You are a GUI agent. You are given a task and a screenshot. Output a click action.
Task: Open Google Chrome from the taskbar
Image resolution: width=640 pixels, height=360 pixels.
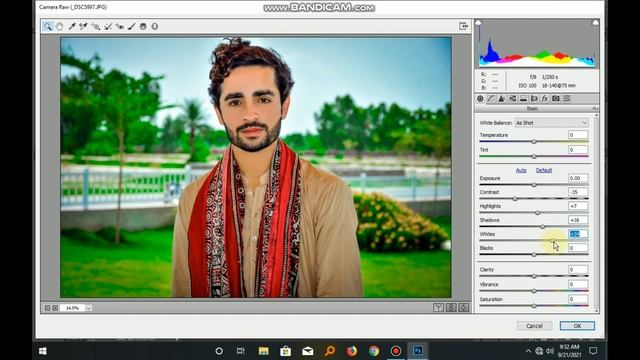click(x=374, y=351)
